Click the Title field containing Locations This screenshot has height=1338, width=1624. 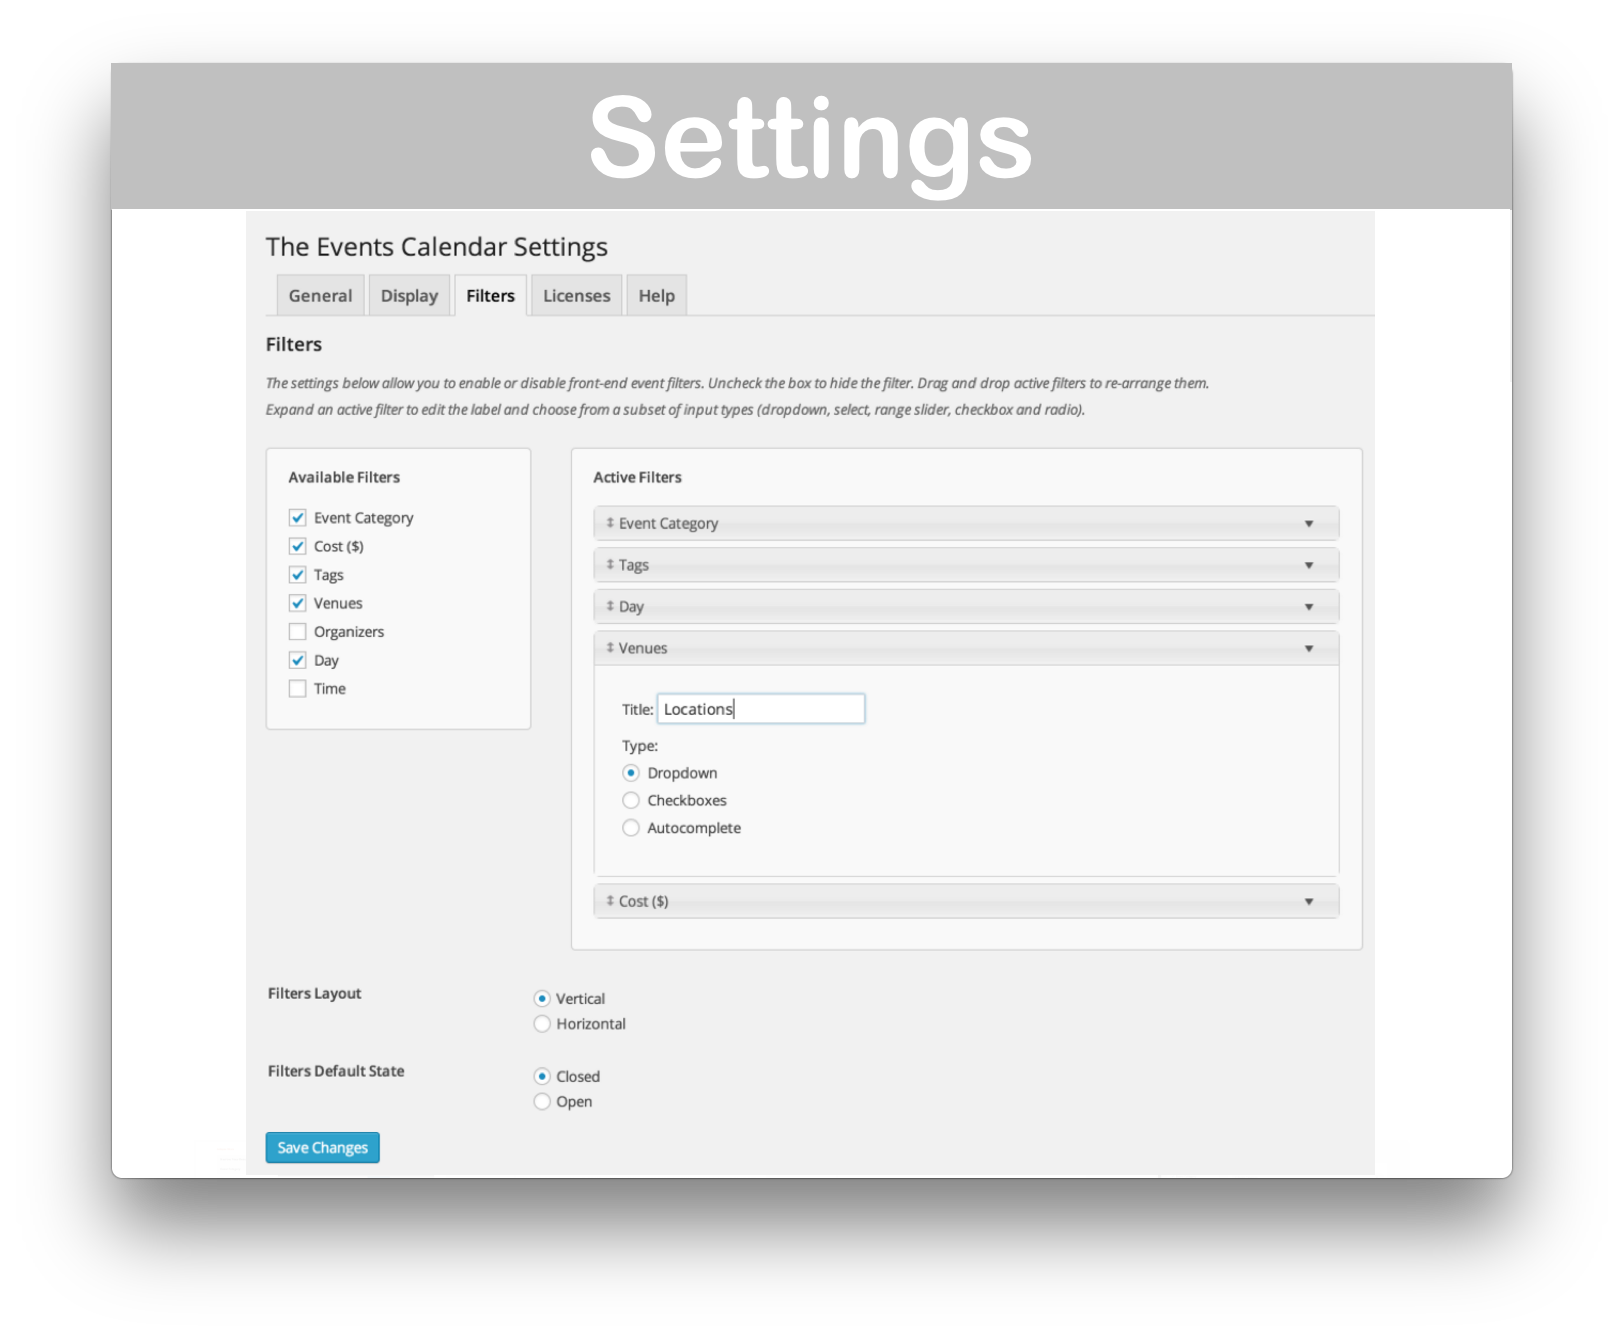(761, 709)
